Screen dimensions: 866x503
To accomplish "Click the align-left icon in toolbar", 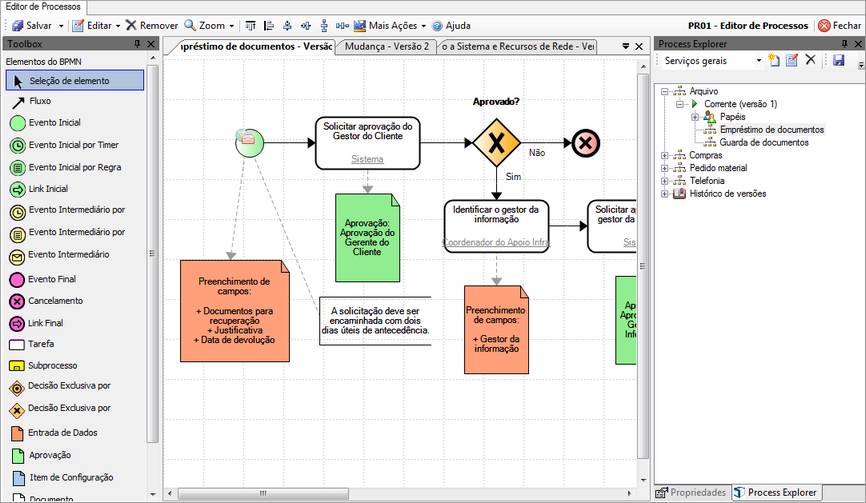I will [268, 25].
